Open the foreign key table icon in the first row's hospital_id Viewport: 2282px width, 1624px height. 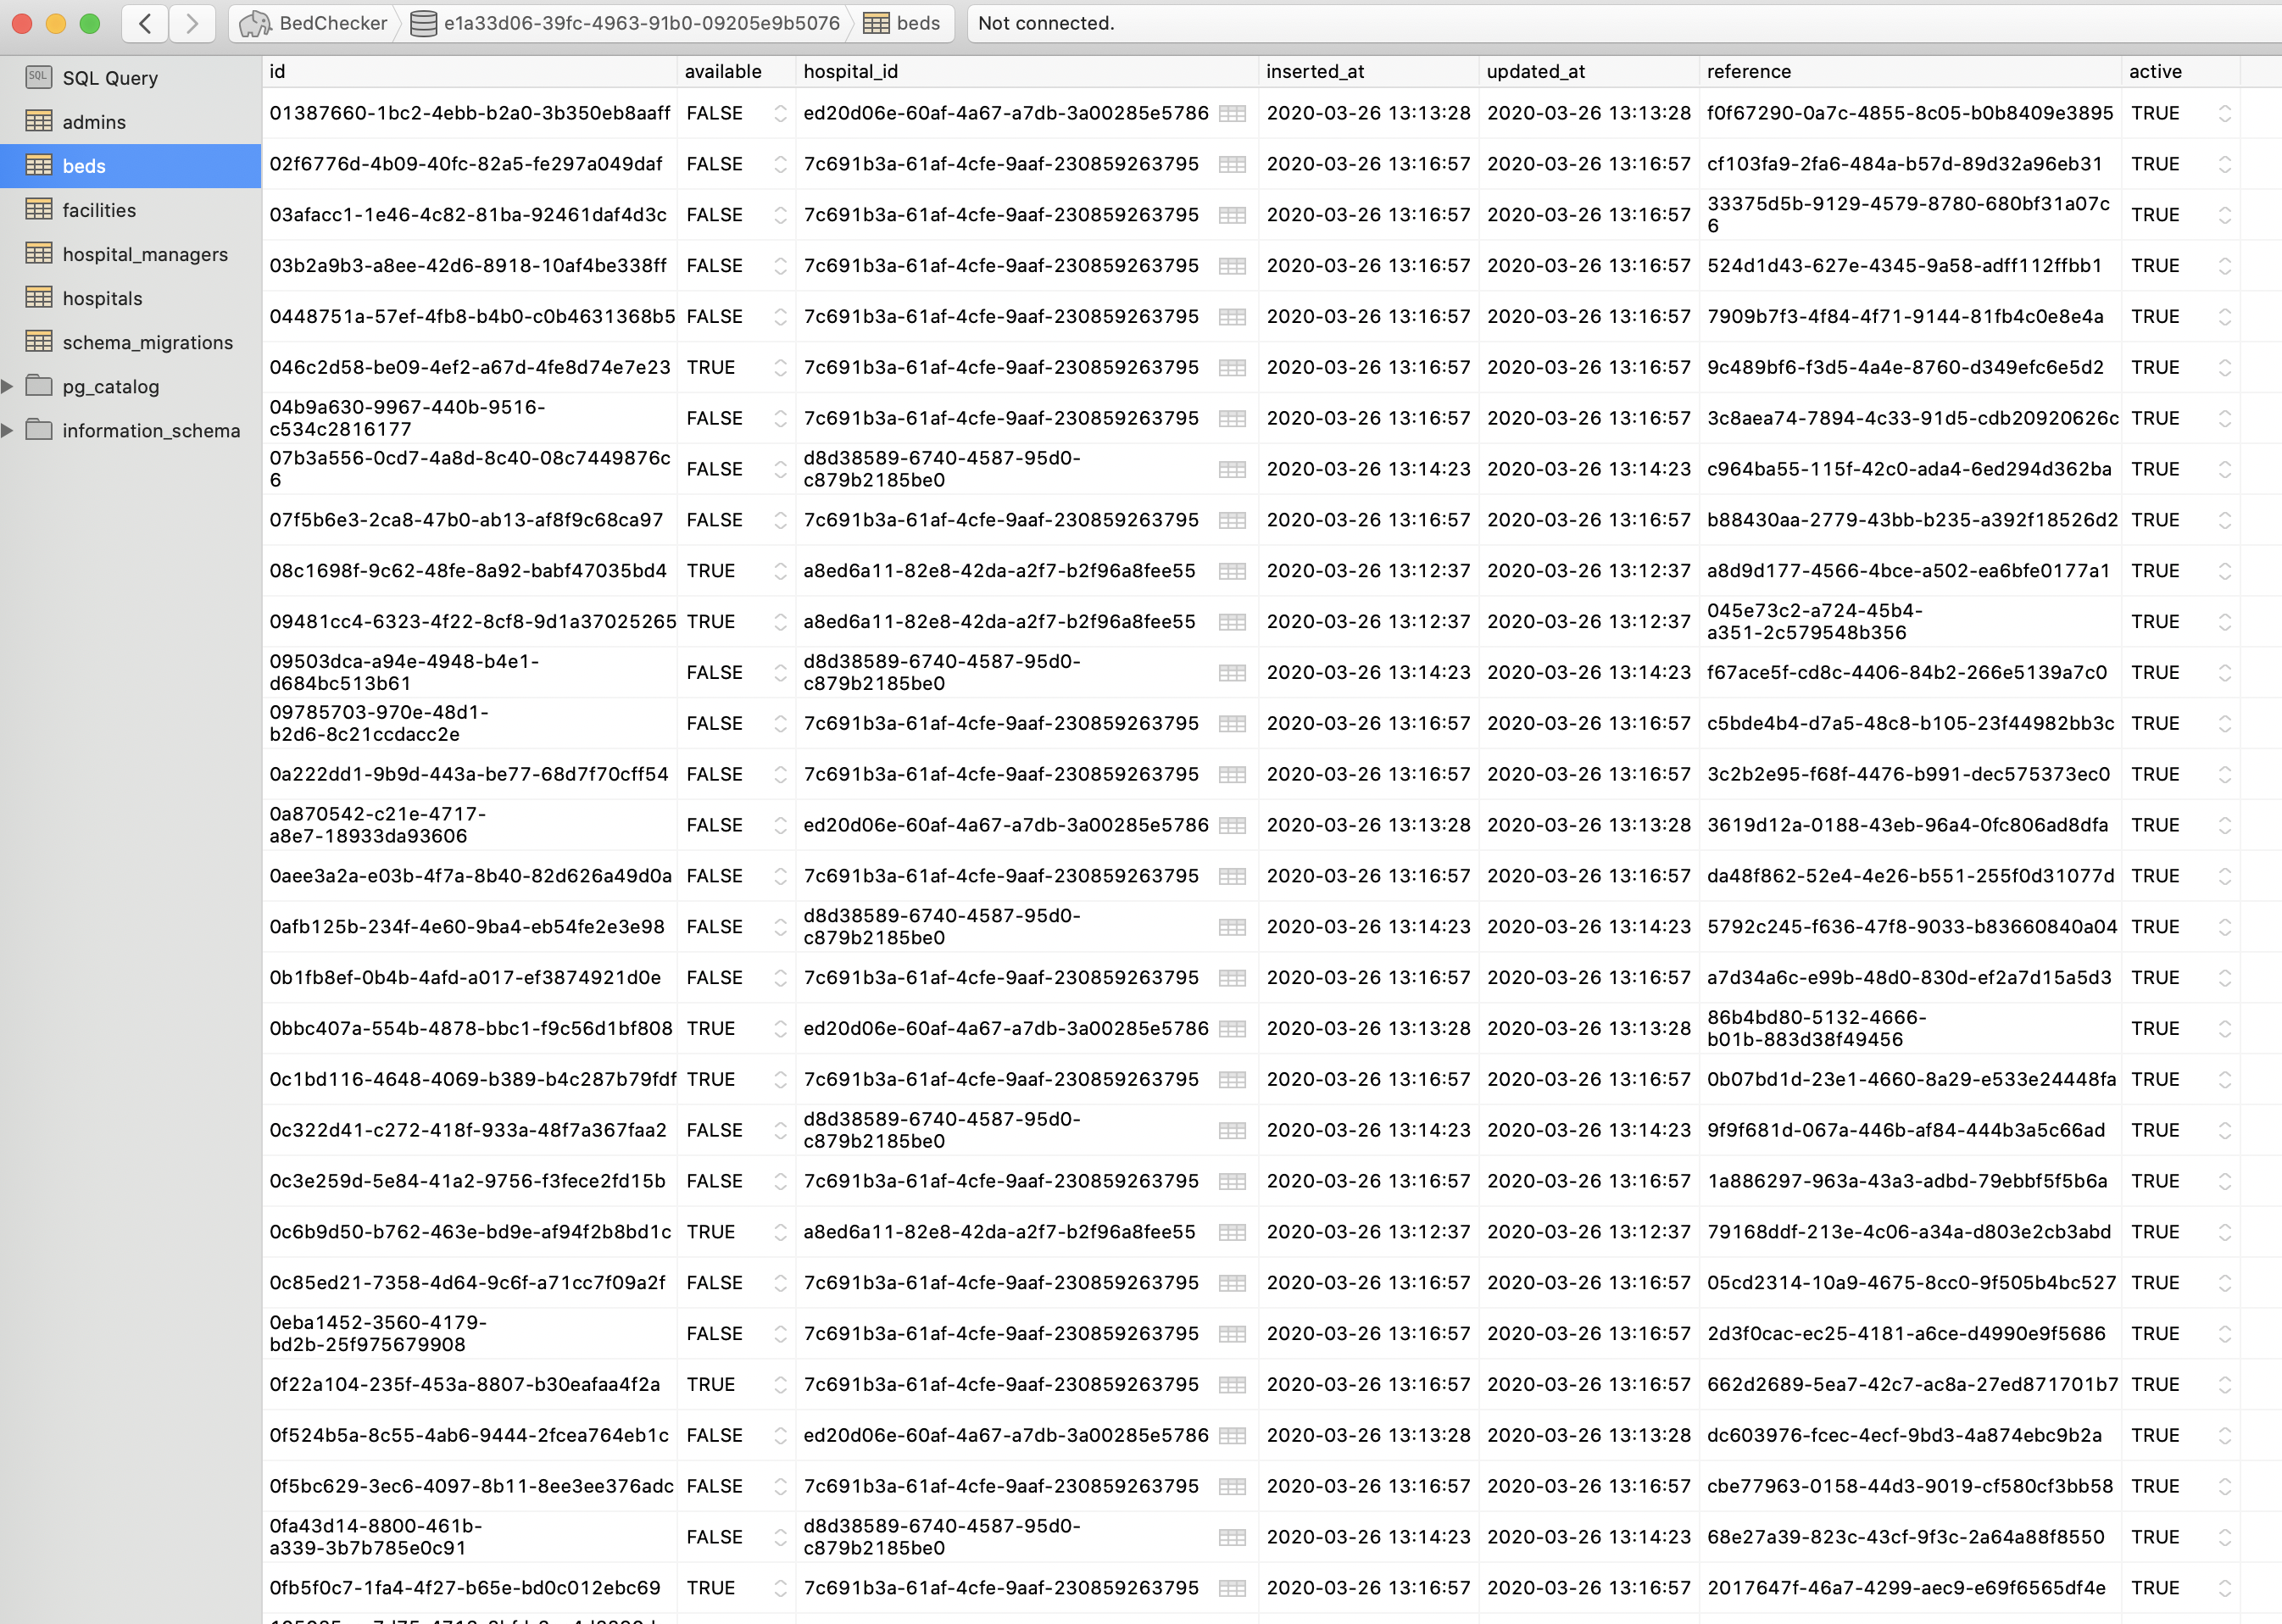[x=1232, y=114]
